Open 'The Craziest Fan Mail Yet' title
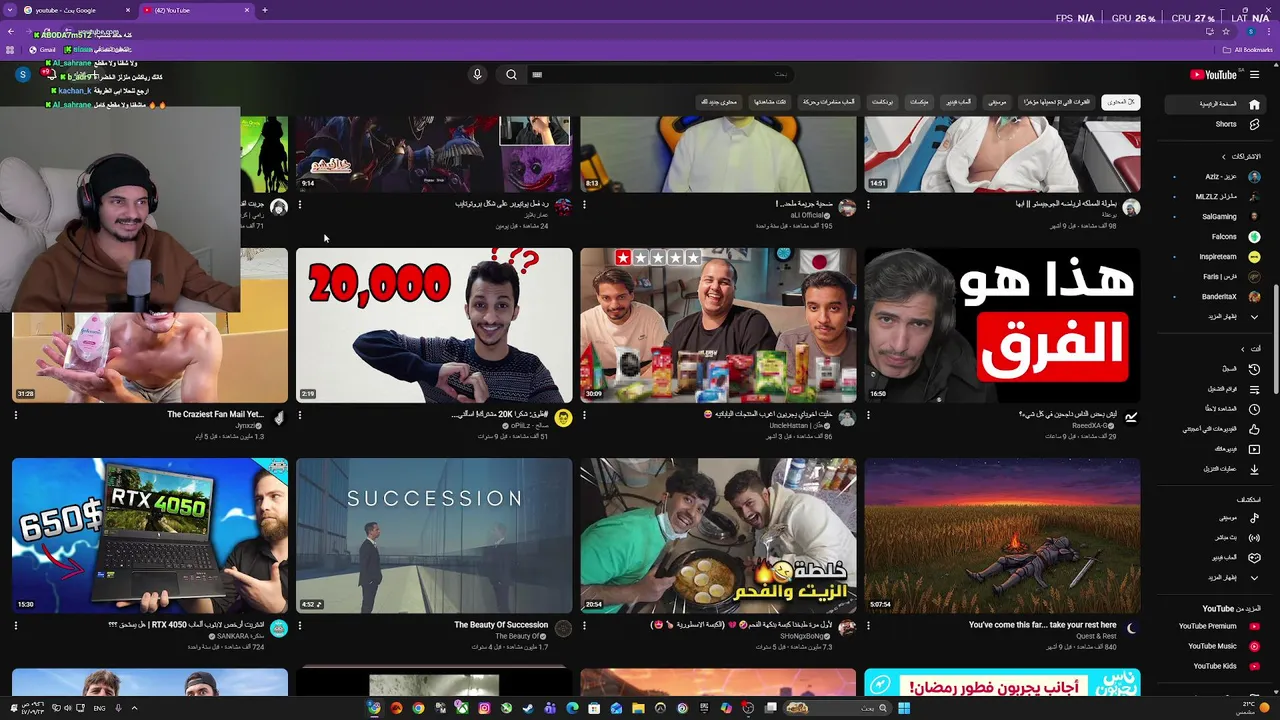Screen dimensions: 1280x720 click(x=215, y=414)
